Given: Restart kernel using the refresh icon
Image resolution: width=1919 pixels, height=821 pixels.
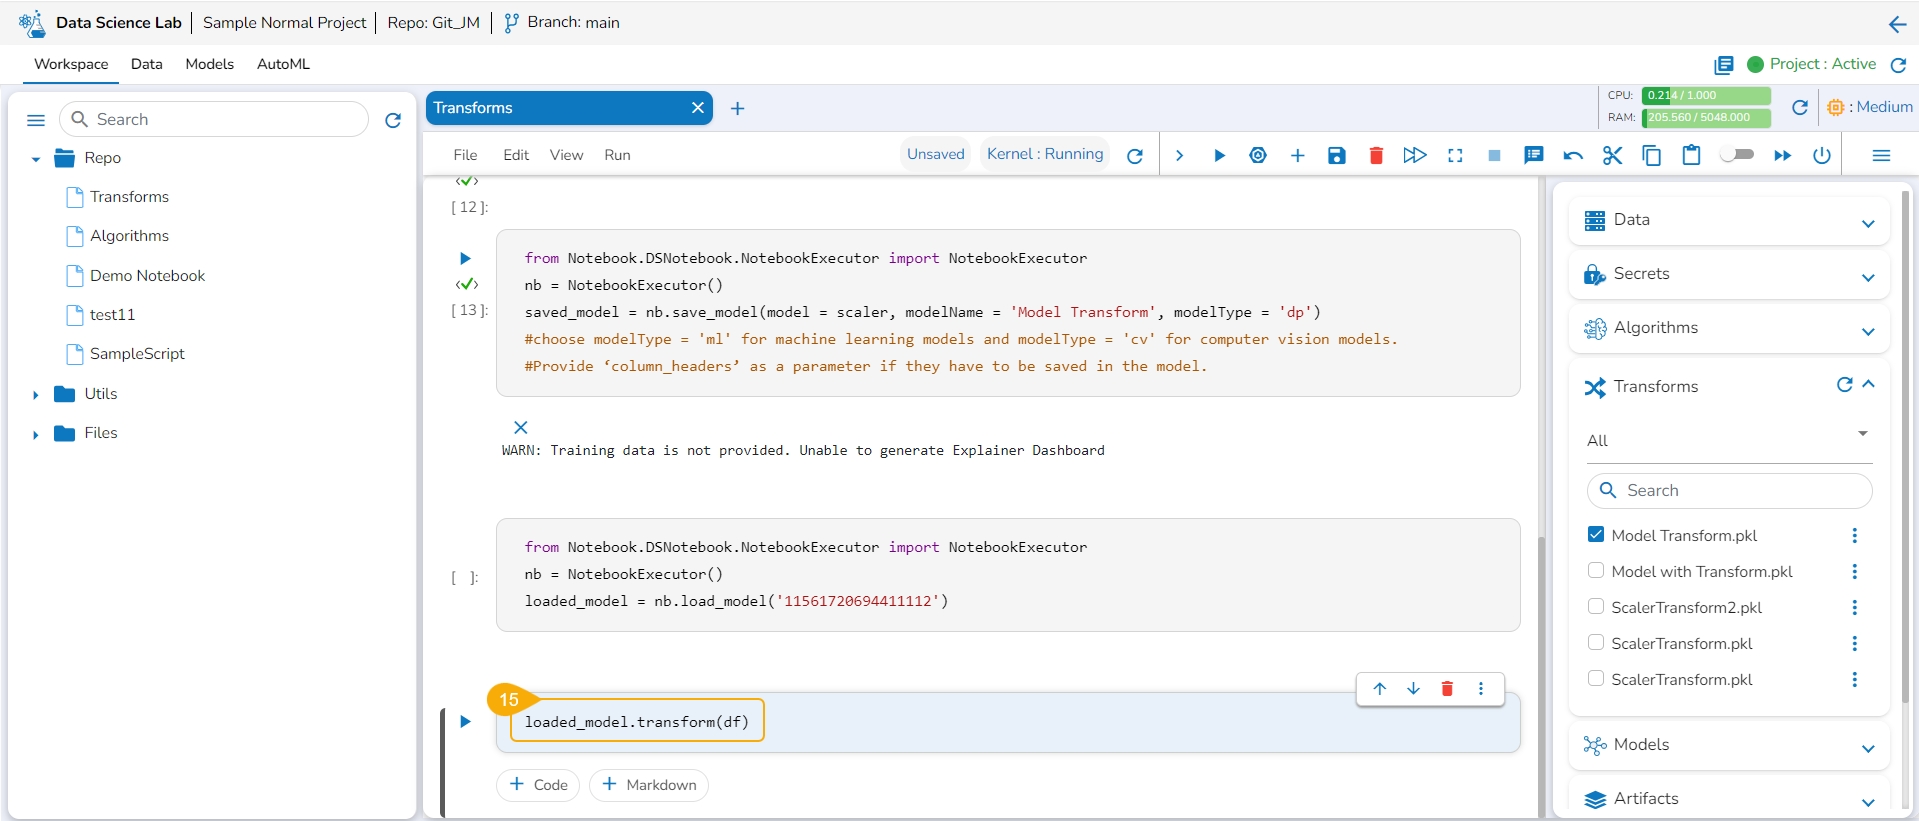Looking at the screenshot, I should pos(1134,155).
